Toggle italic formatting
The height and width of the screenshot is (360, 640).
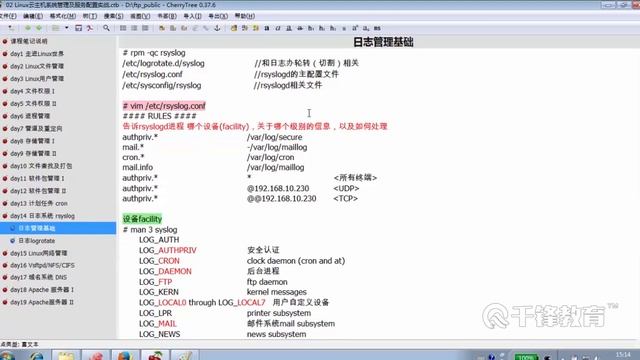278,28
